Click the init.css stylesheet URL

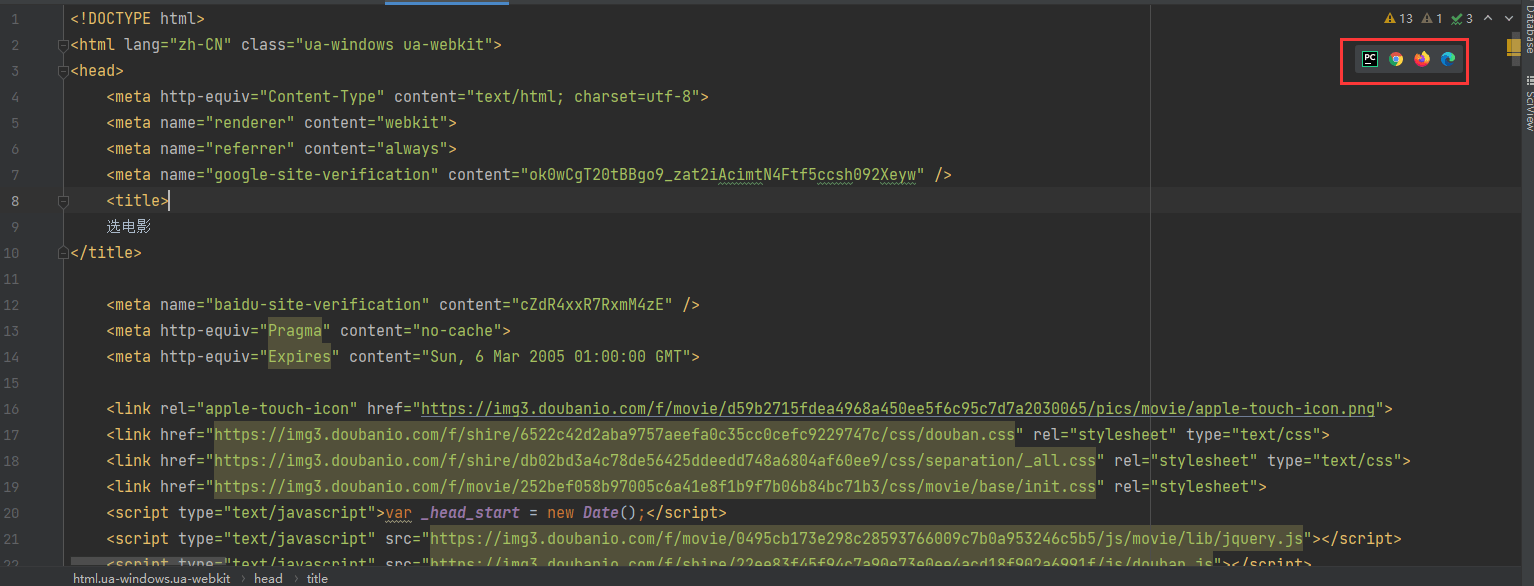click(x=655, y=487)
